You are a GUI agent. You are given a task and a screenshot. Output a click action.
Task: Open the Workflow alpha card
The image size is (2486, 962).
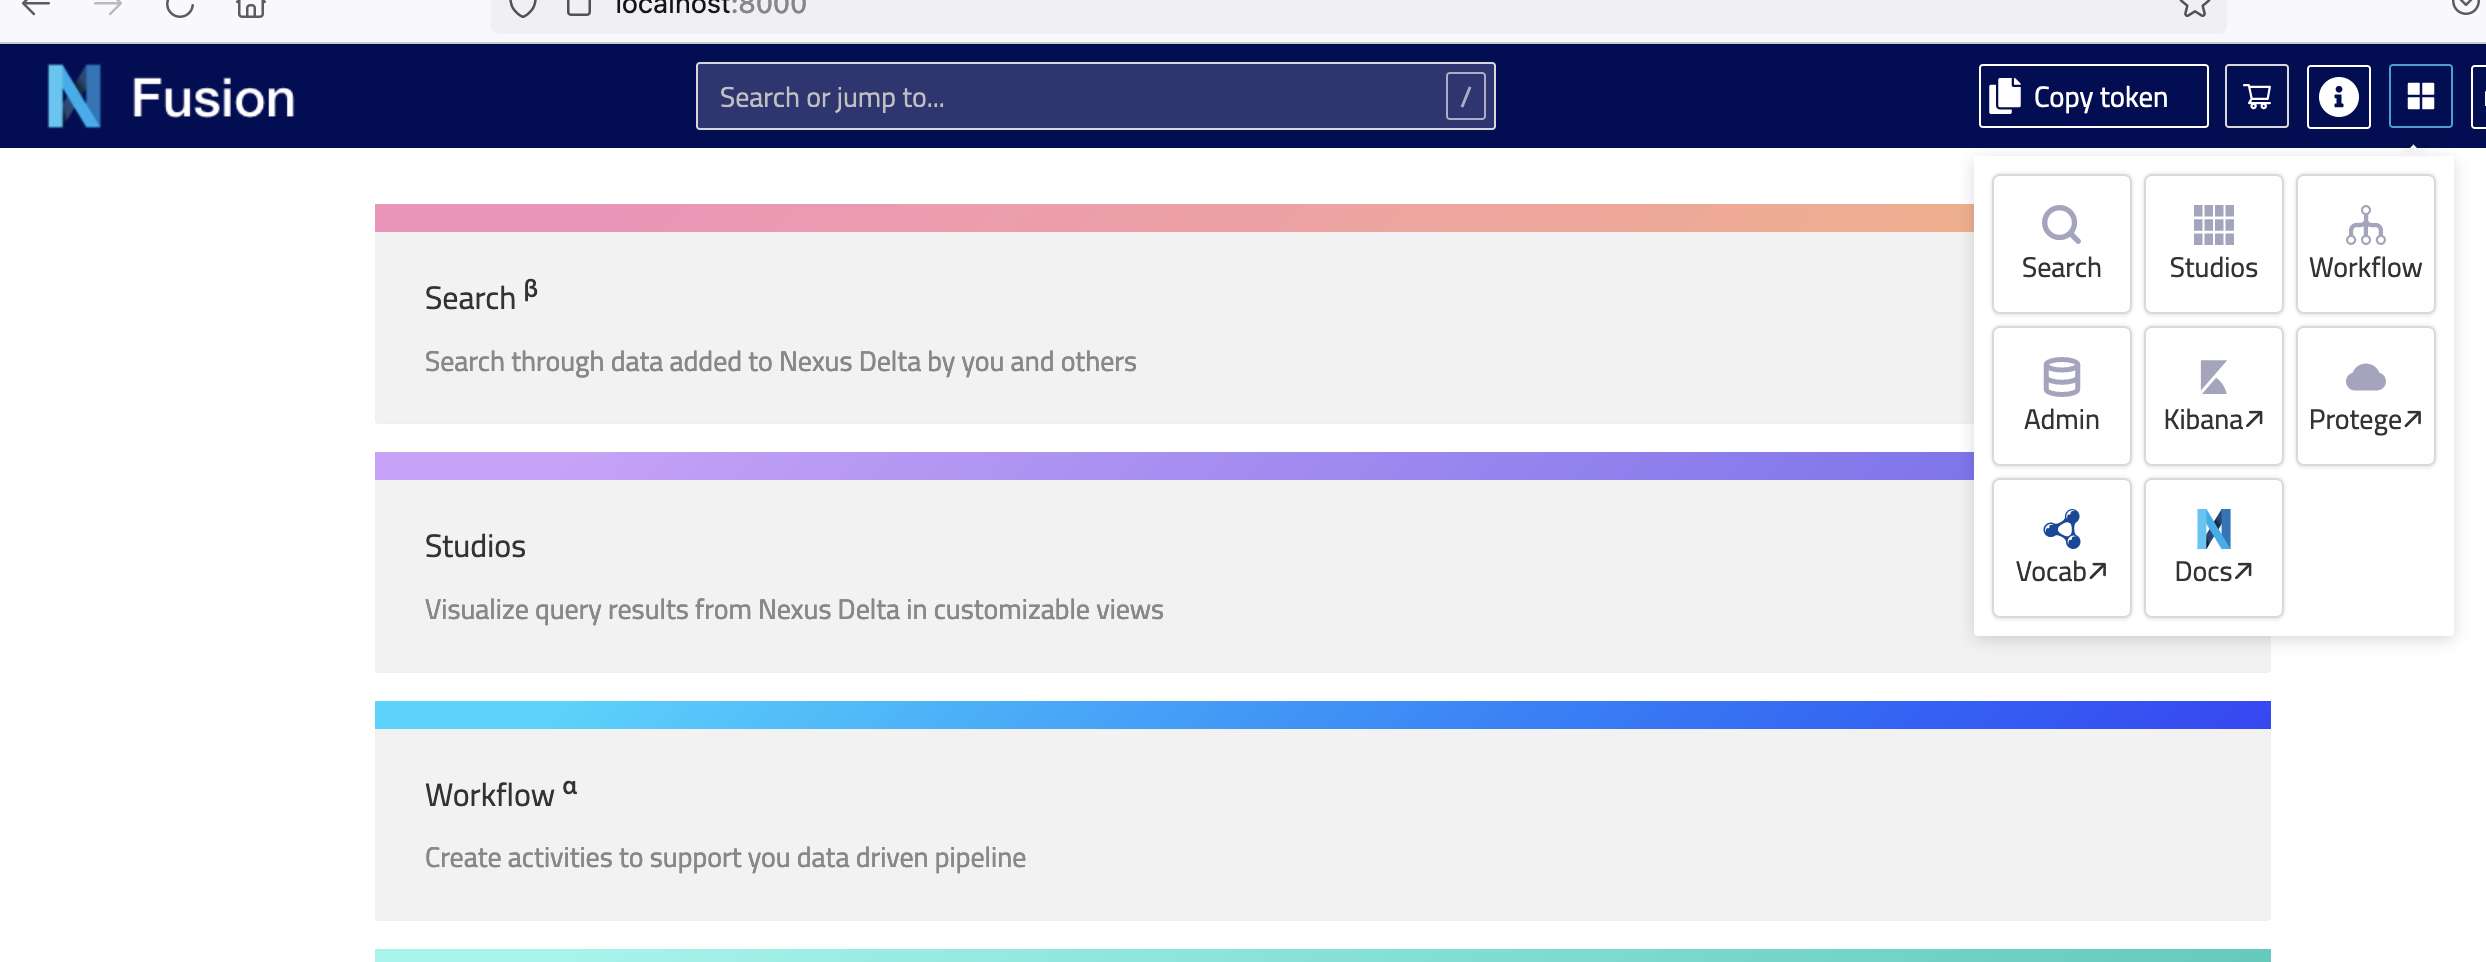(1322, 811)
